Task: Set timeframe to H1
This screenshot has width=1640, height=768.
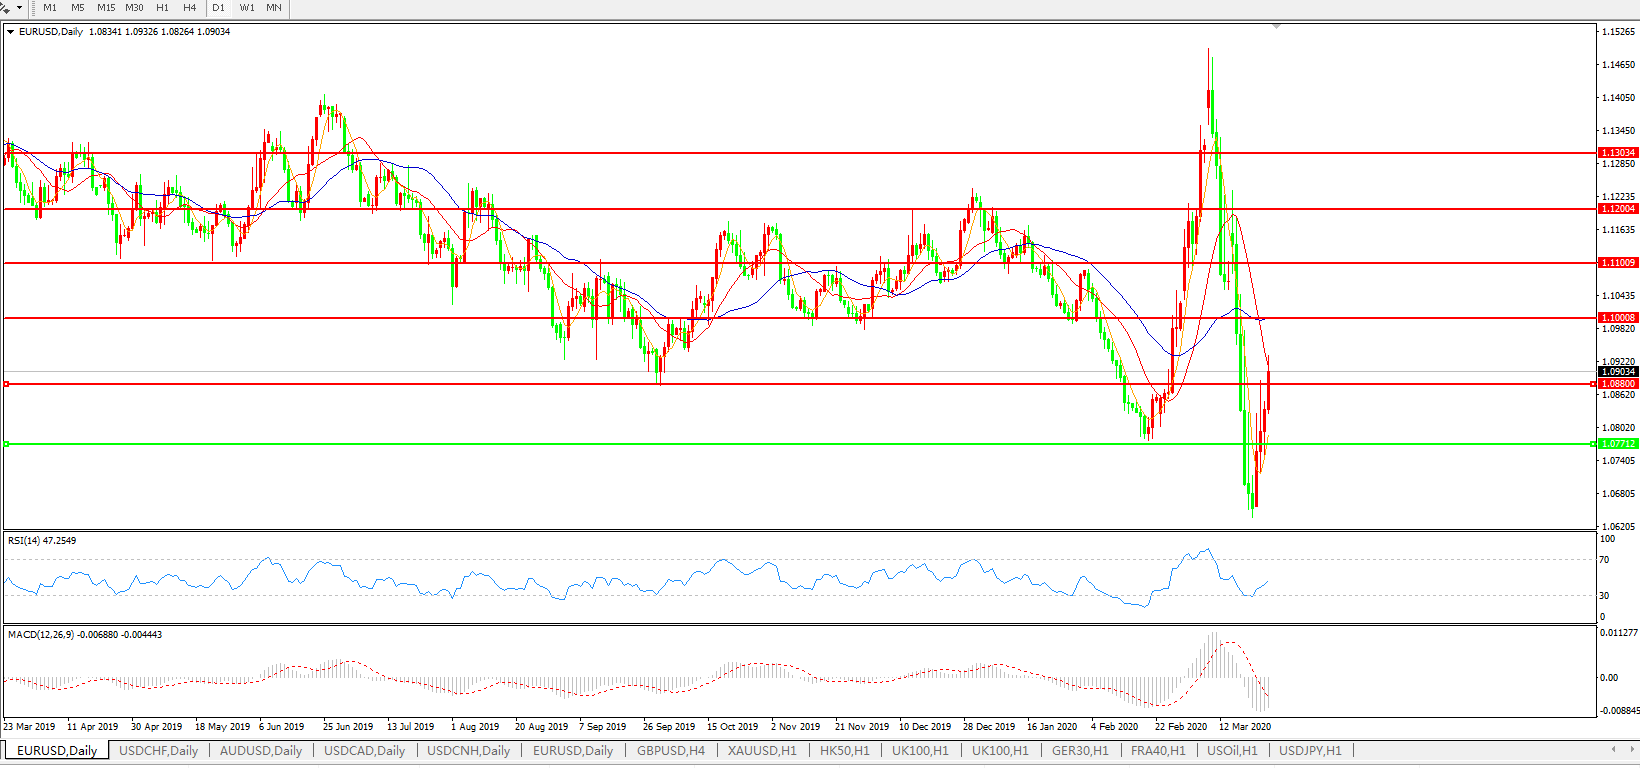Action: click(x=163, y=8)
